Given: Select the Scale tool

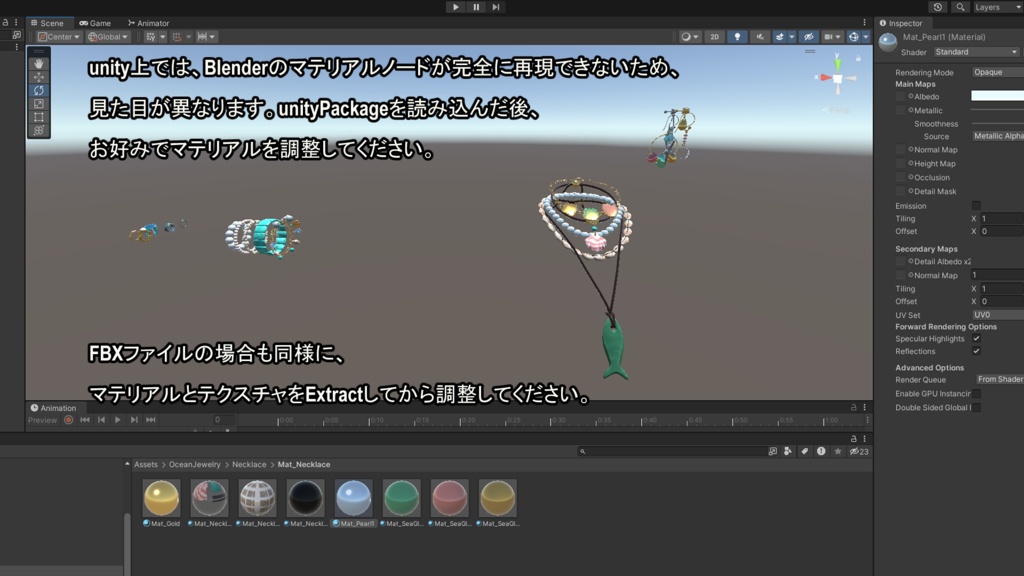Looking at the screenshot, I should (x=39, y=104).
